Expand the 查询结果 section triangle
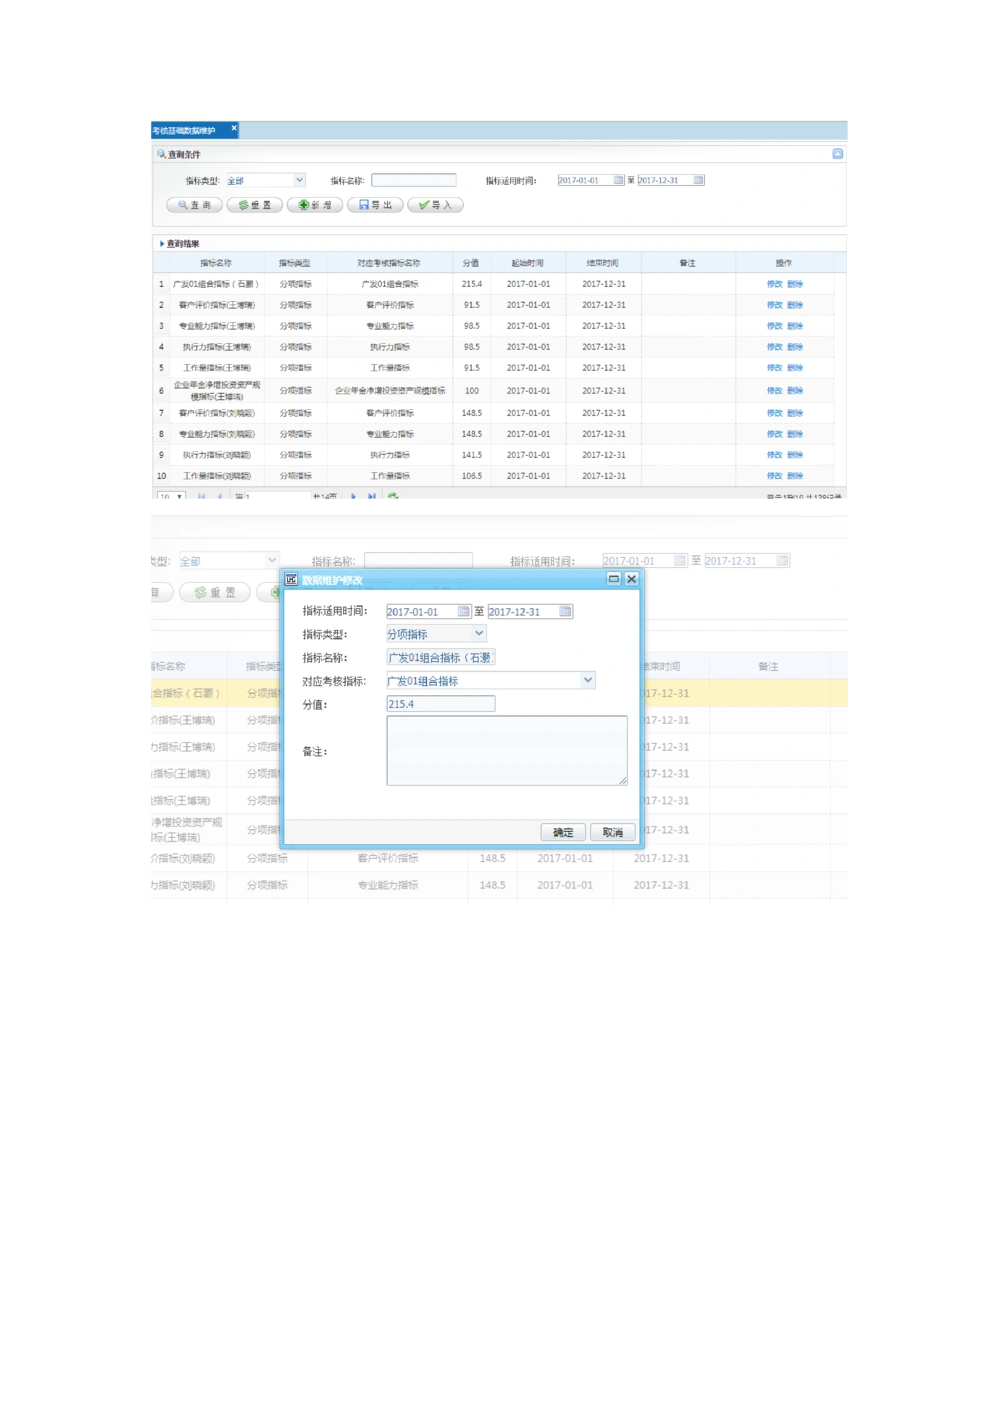 [162, 244]
